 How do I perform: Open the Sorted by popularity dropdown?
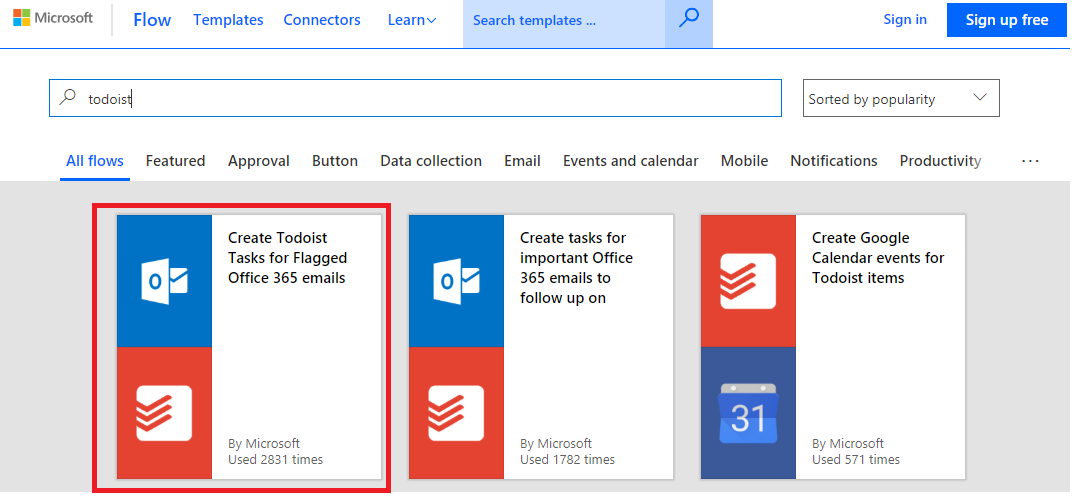tap(901, 98)
